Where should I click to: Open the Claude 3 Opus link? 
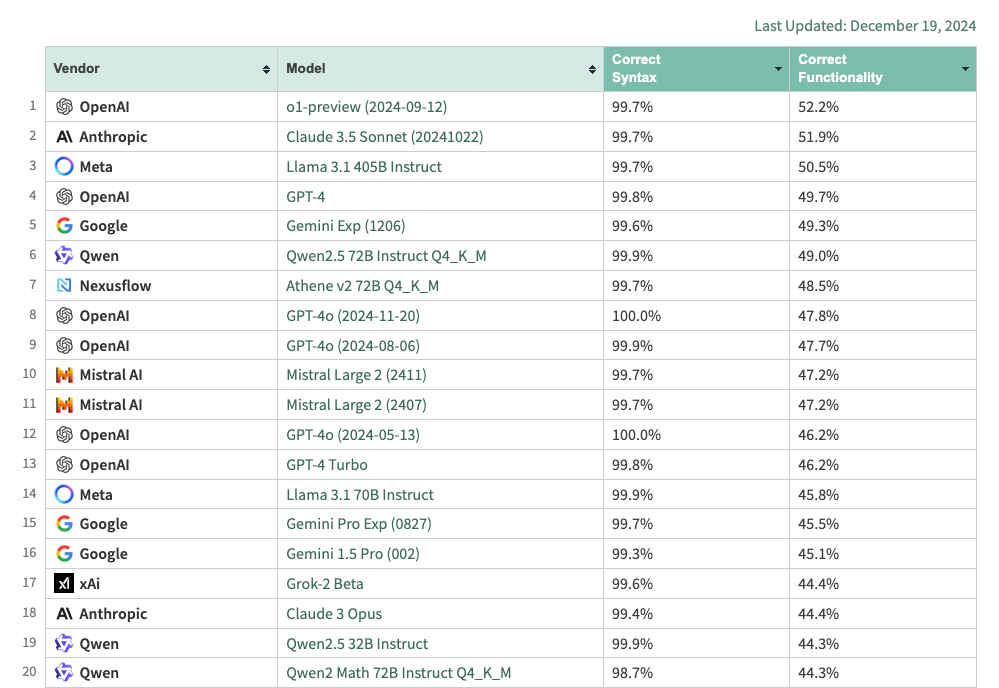click(x=334, y=614)
